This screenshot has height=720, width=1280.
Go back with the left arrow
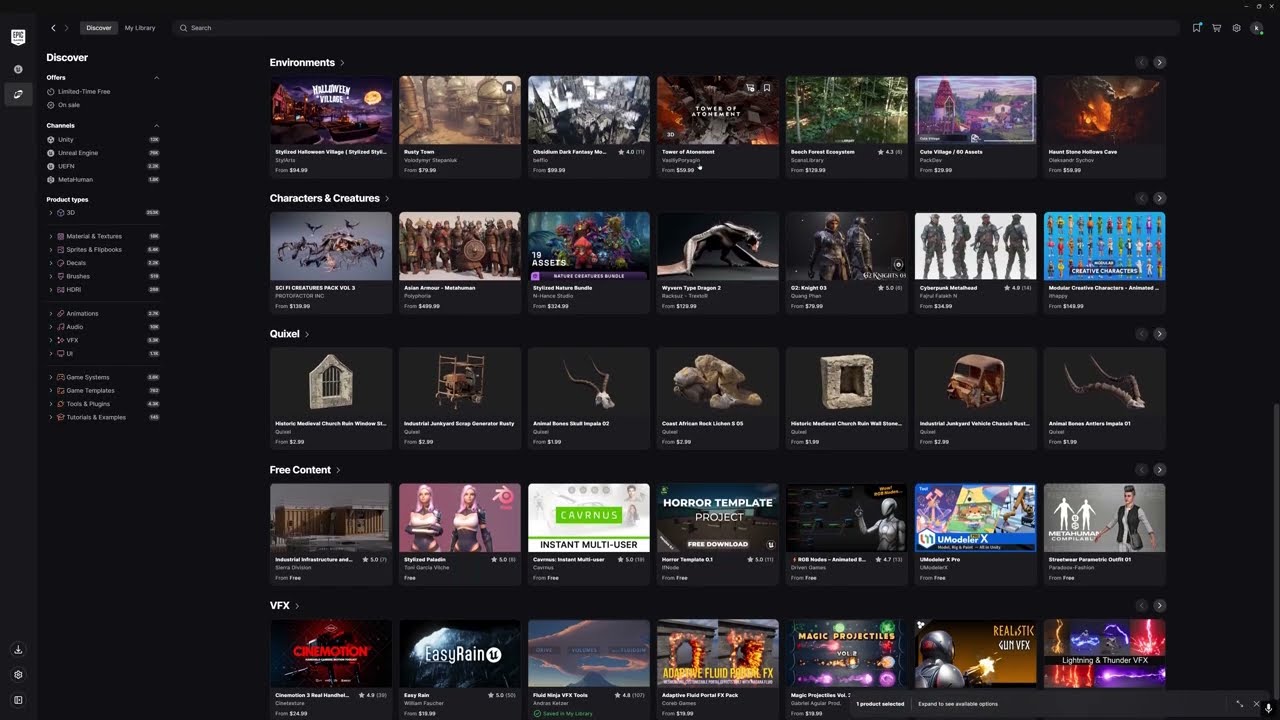pyautogui.click(x=53, y=28)
